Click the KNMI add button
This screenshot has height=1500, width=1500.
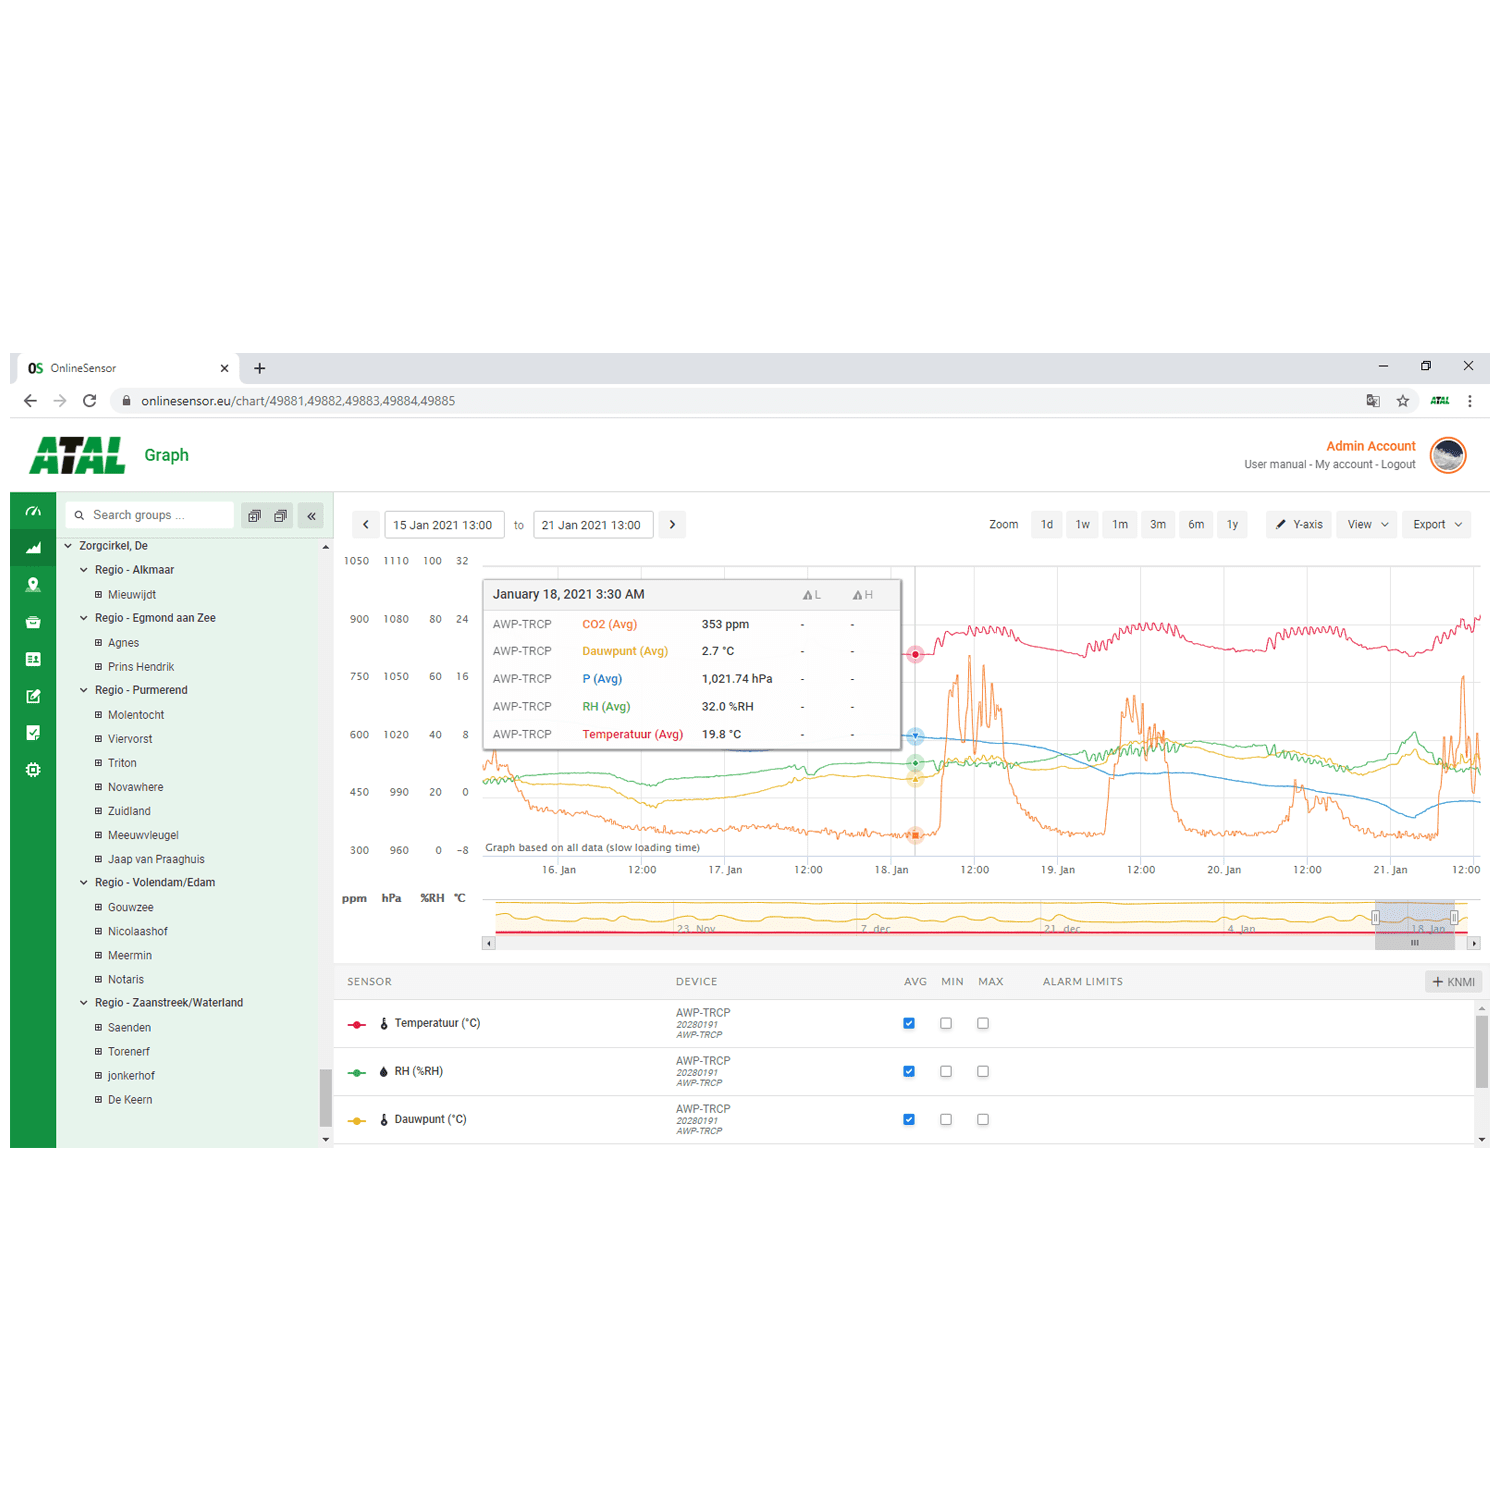pos(1453,982)
